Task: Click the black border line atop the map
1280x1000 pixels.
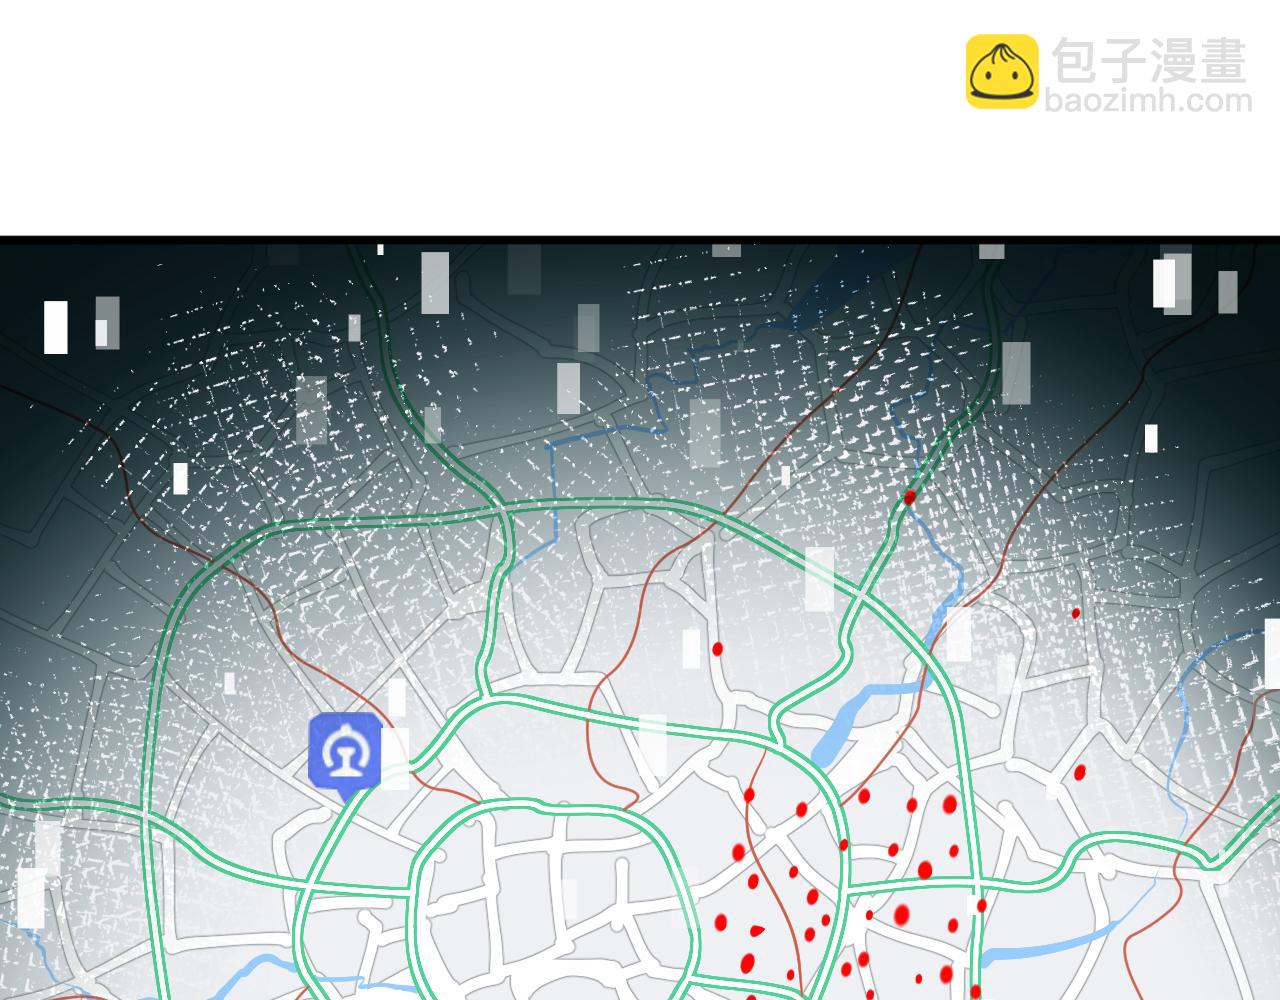Action: click(640, 240)
